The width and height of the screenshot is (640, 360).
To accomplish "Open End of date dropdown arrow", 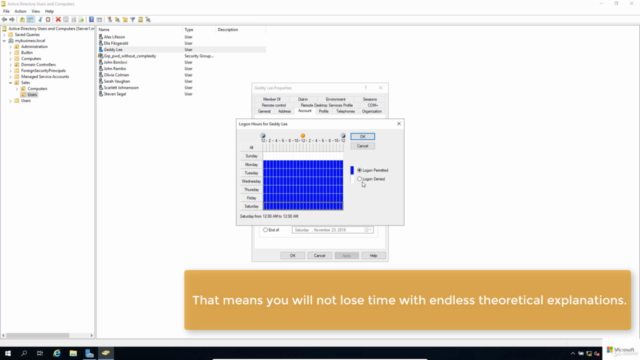I will (x=369, y=230).
